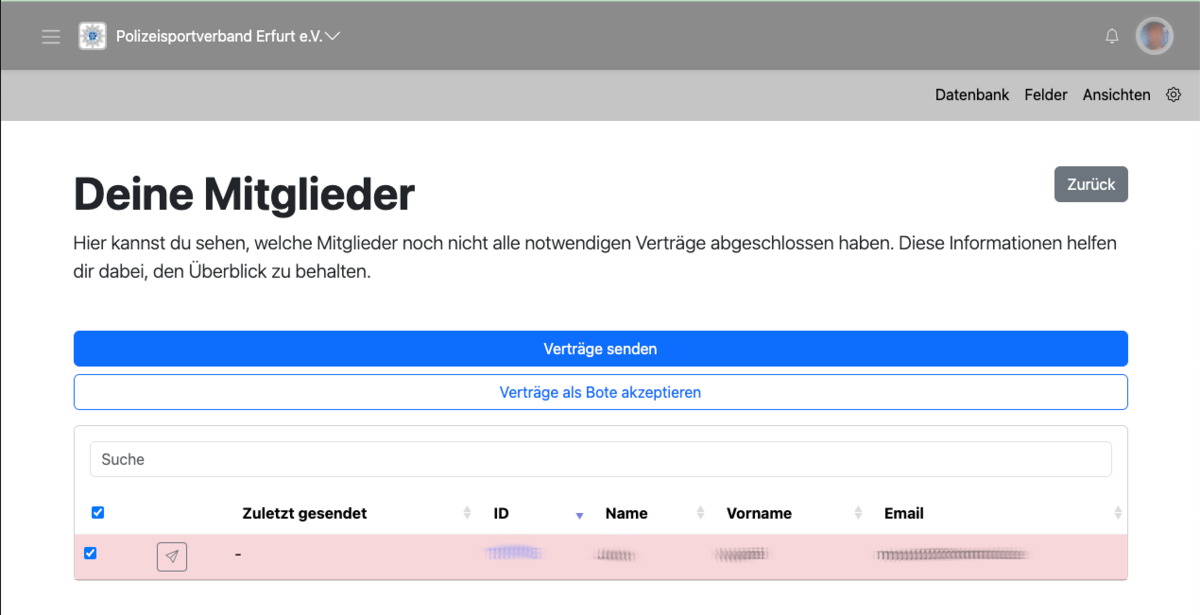Open the notifications bell
This screenshot has height=615, width=1200.
tap(1112, 36)
